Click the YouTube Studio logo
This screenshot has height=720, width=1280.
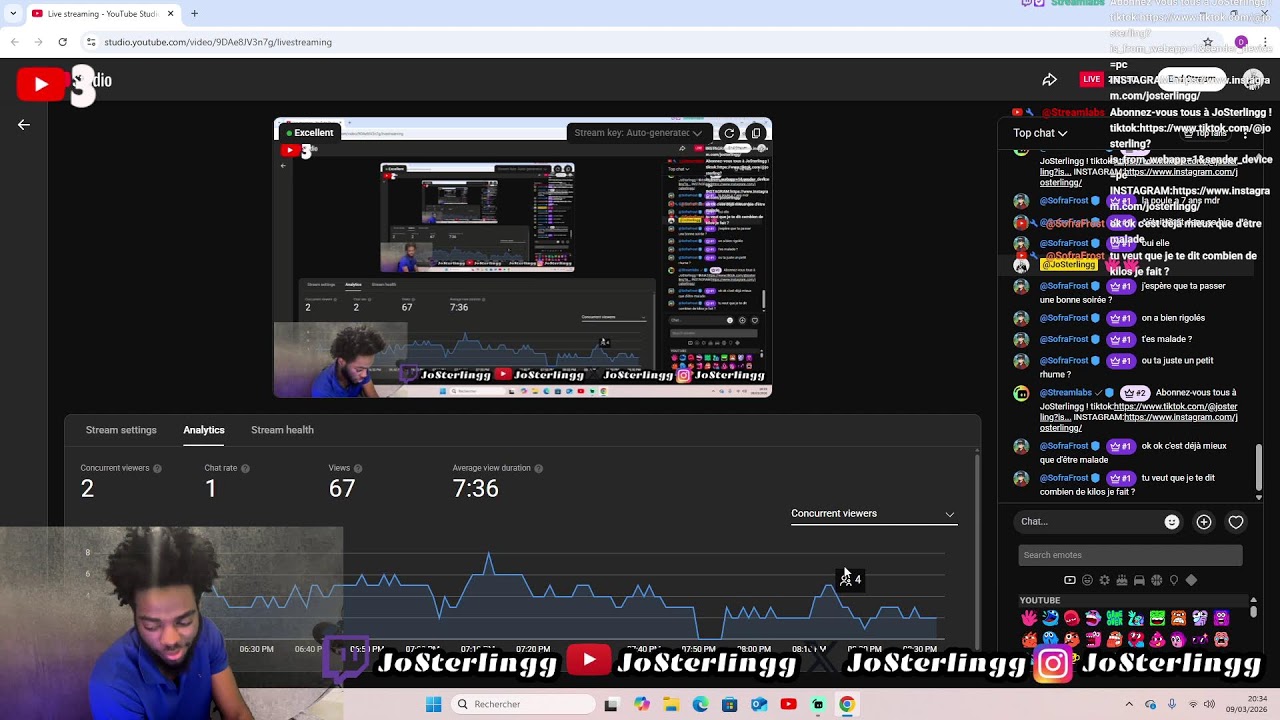click(x=63, y=84)
